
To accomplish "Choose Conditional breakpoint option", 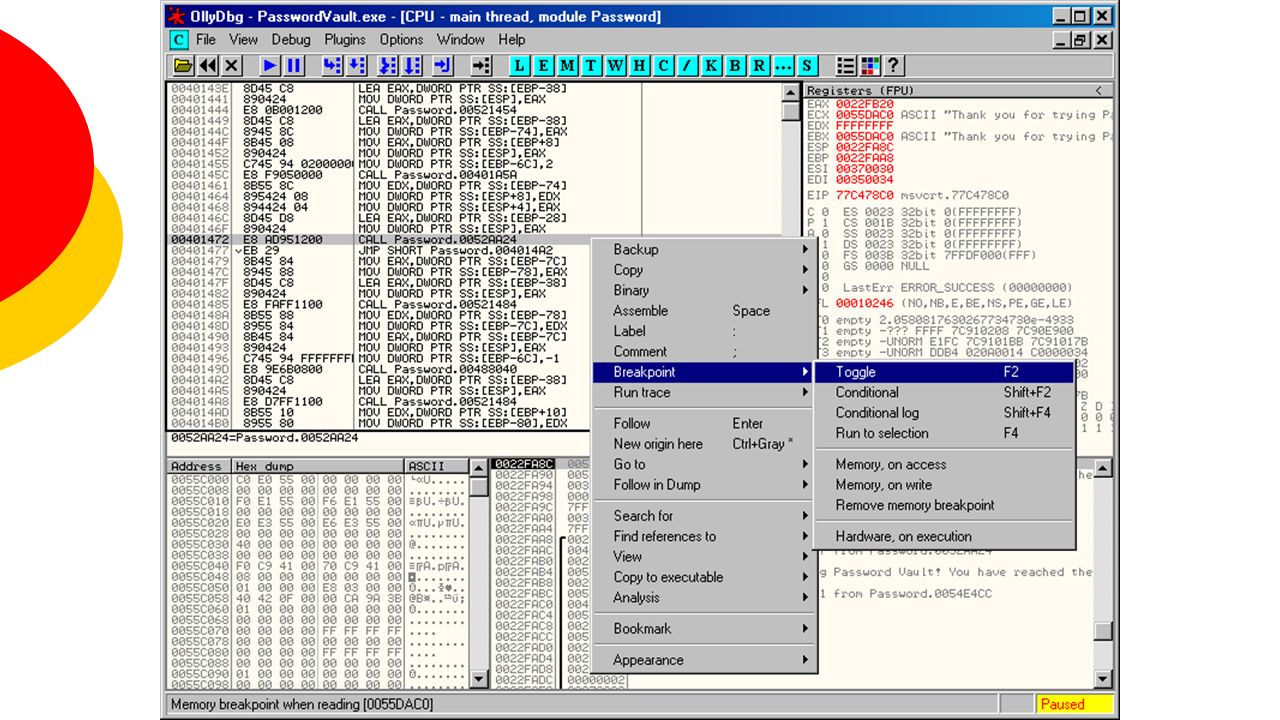I will [x=944, y=393].
